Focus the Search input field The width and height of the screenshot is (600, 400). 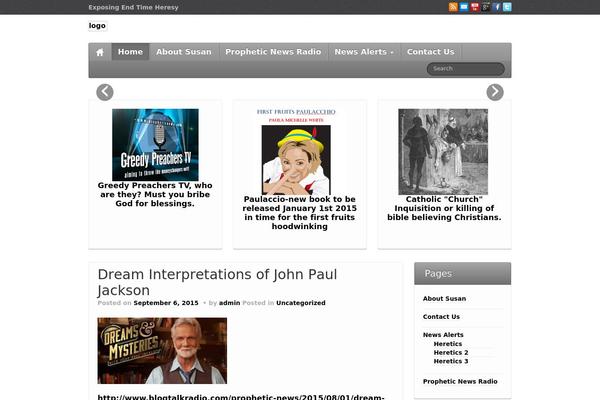tap(466, 69)
